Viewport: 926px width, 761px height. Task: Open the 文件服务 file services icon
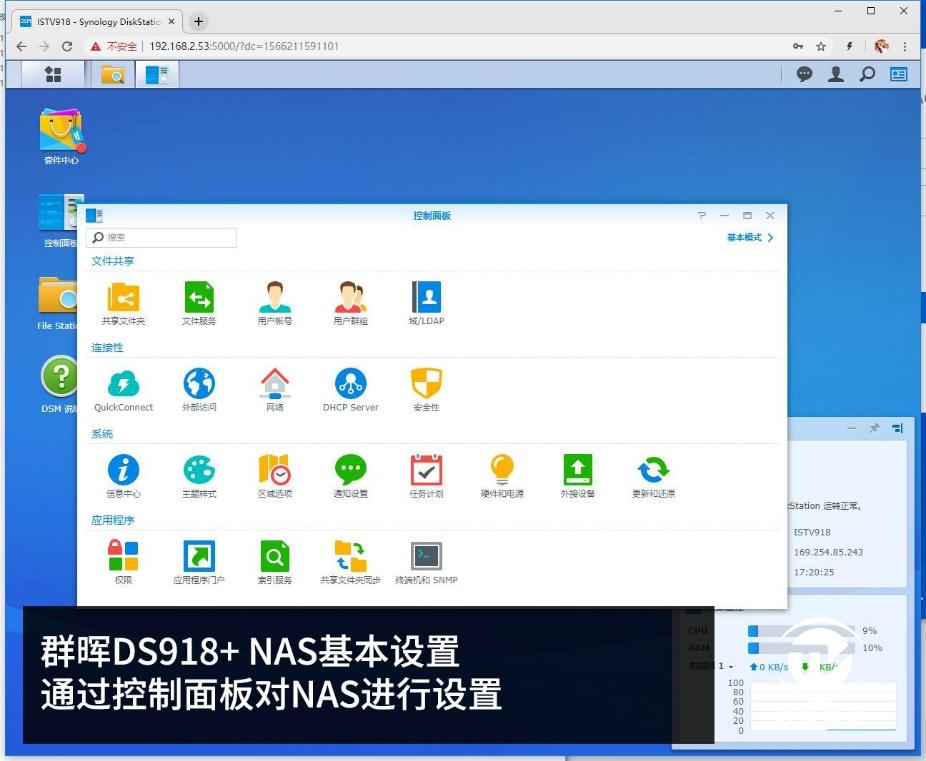[199, 303]
